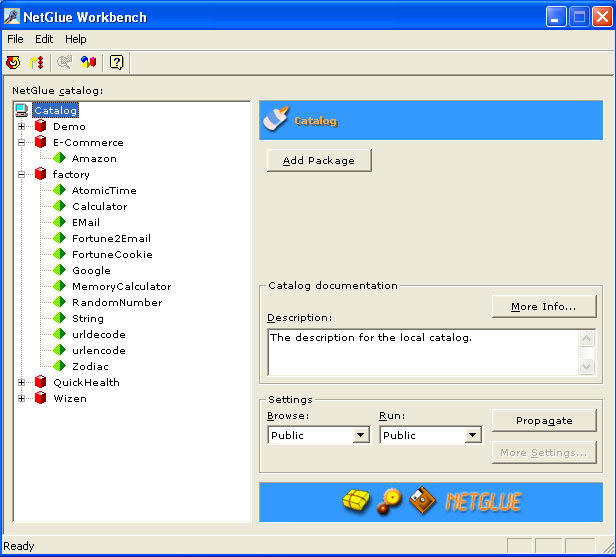Image resolution: width=616 pixels, height=557 pixels.
Task: Click the green diamond icon beside FortuneCookie
Action: coord(59,254)
